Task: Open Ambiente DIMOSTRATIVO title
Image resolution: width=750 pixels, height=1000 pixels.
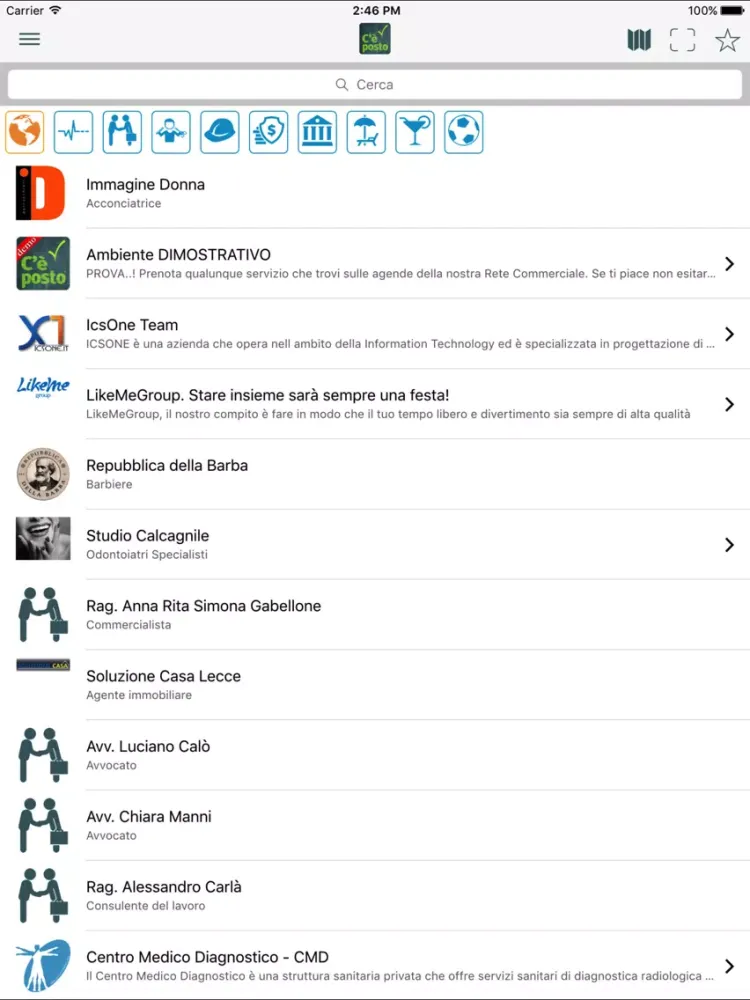Action: pos(179,254)
